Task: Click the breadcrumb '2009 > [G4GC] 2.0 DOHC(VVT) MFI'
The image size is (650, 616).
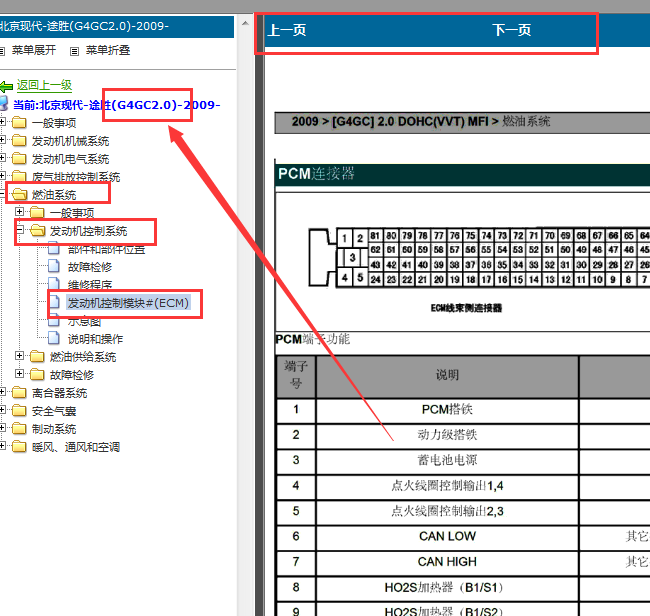Action: click(390, 121)
